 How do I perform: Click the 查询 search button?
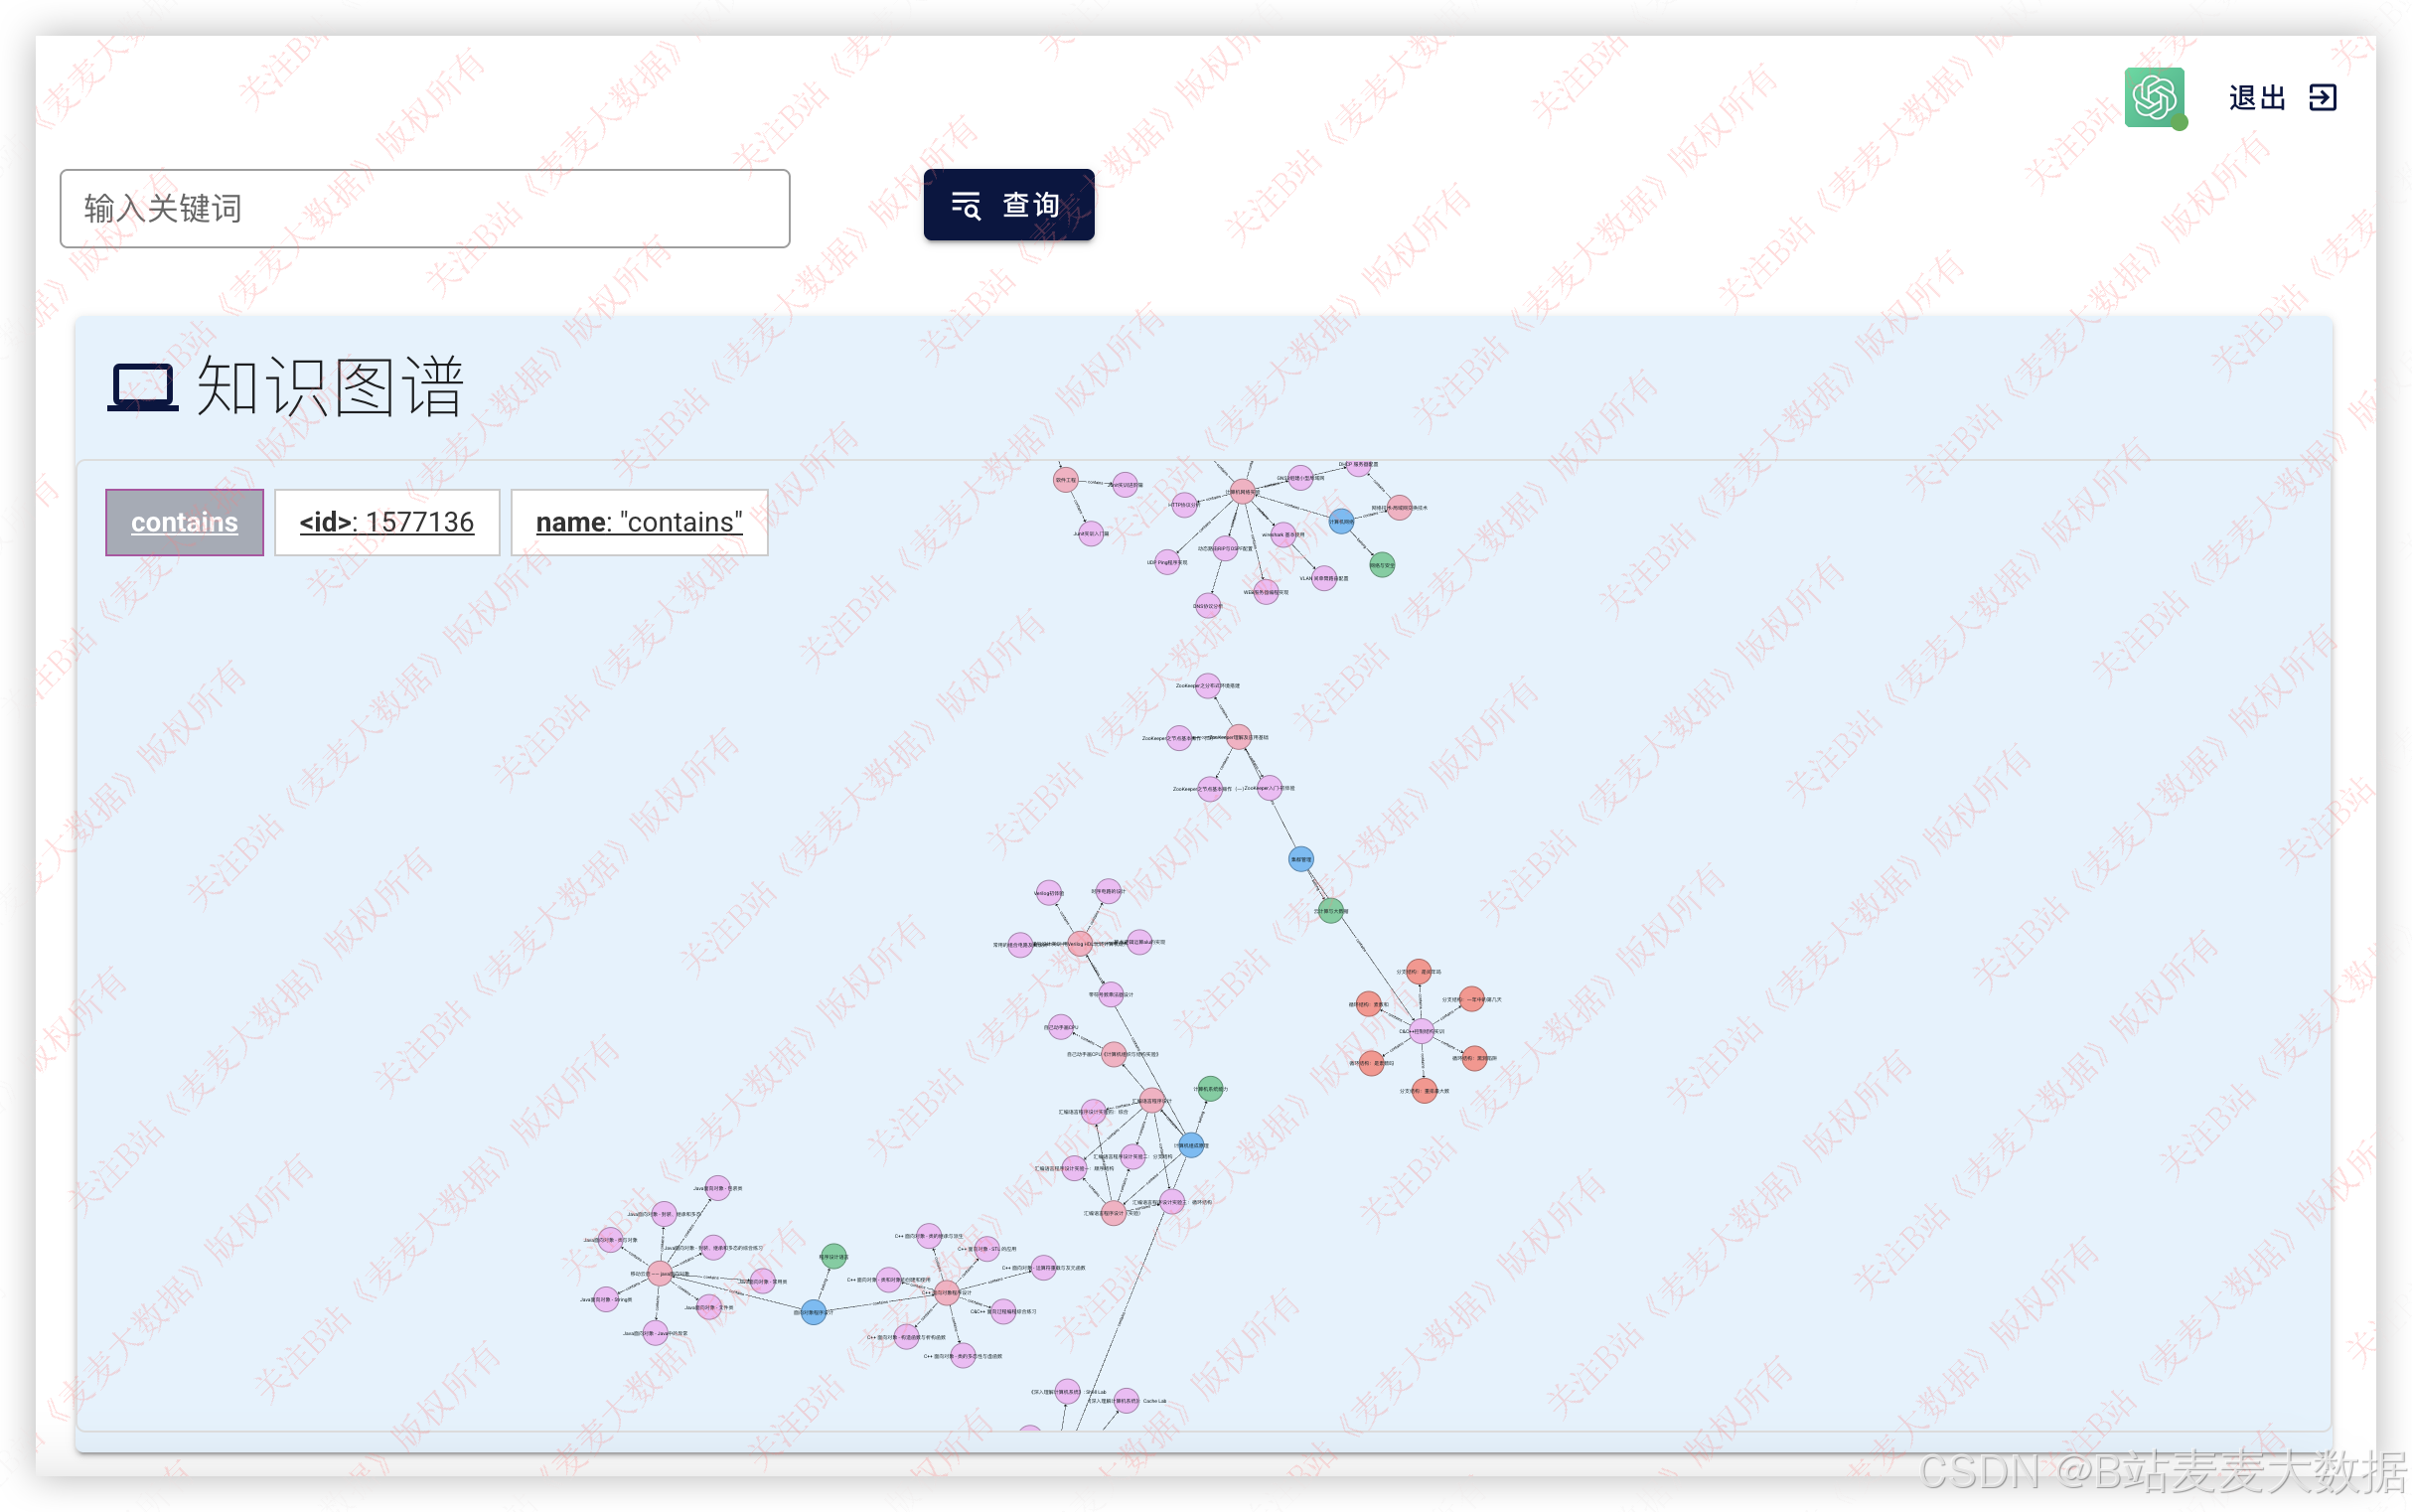(x=1008, y=205)
